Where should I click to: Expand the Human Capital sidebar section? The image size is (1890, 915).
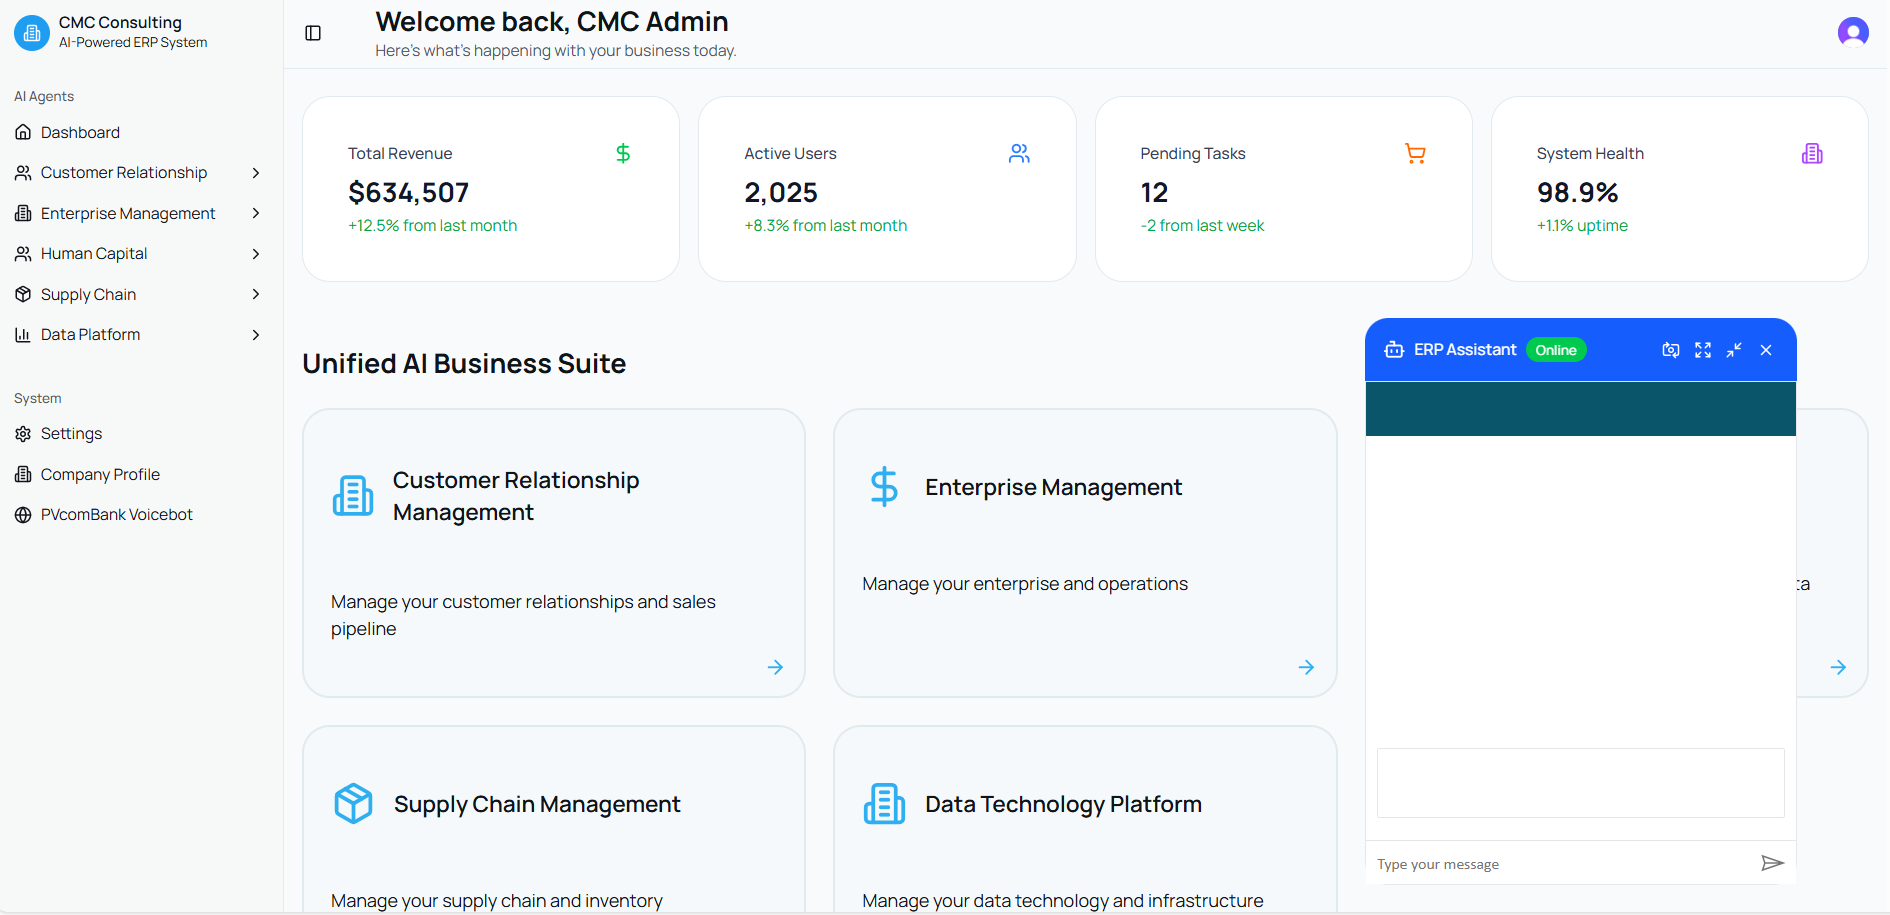pyautogui.click(x=256, y=254)
